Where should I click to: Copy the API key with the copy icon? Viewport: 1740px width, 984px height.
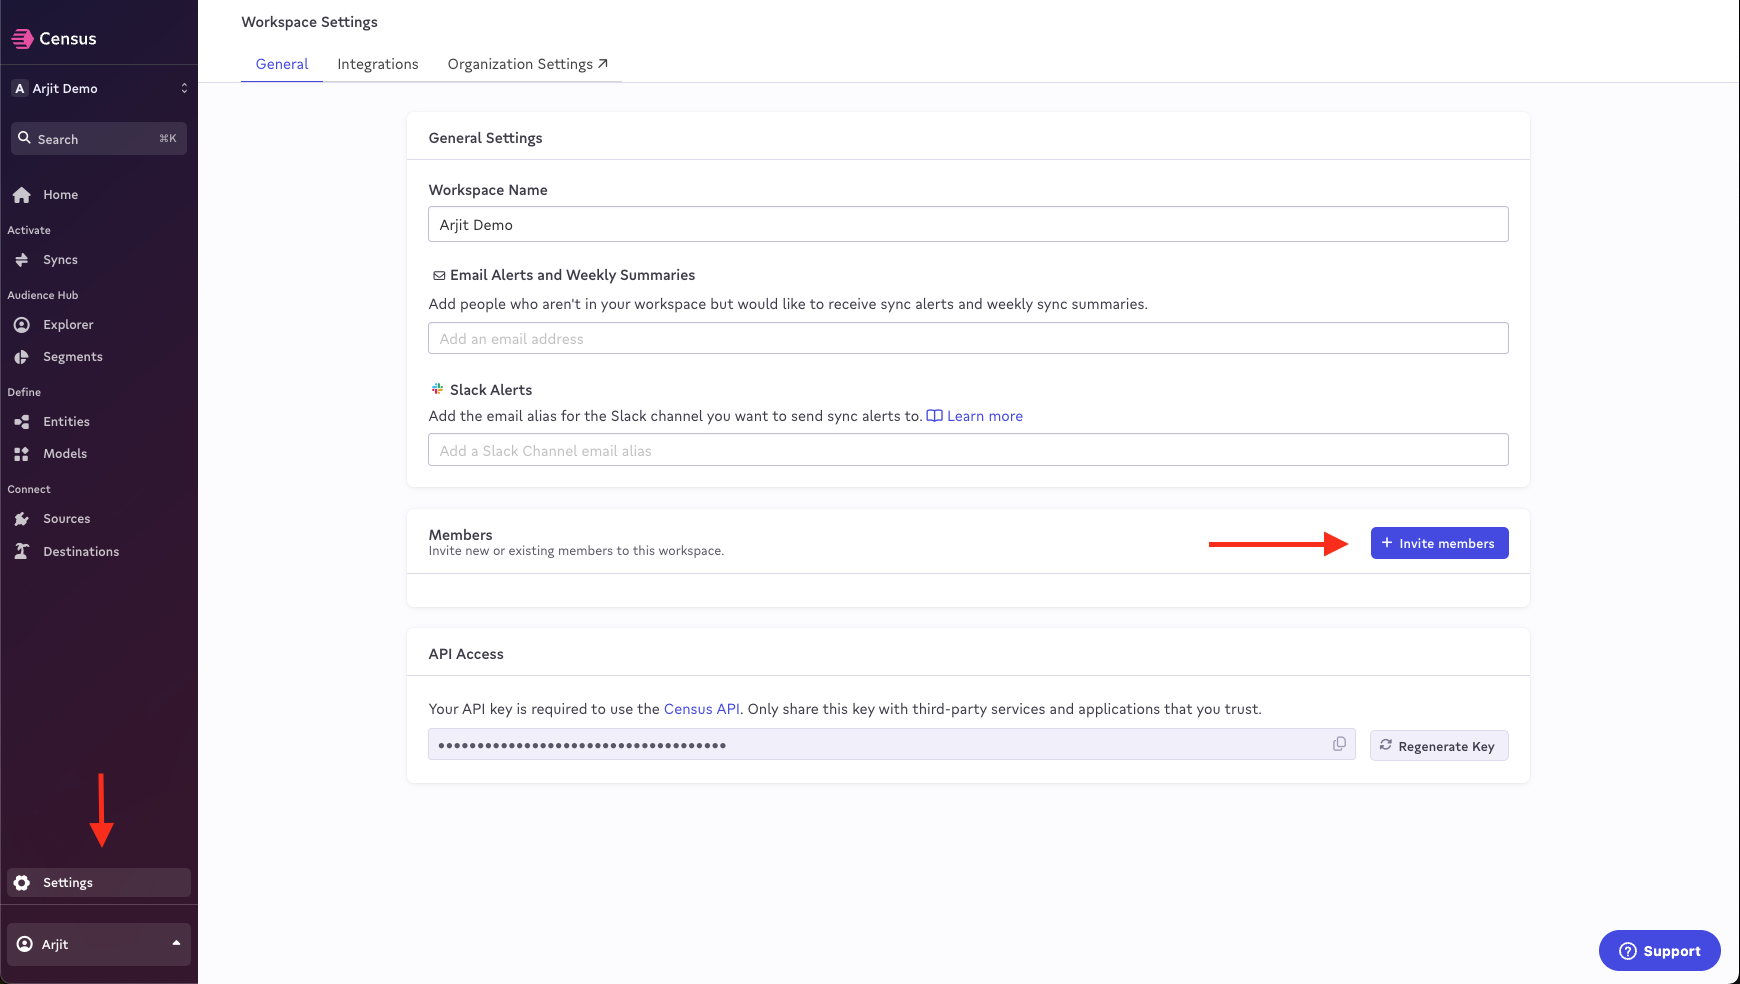tap(1339, 744)
